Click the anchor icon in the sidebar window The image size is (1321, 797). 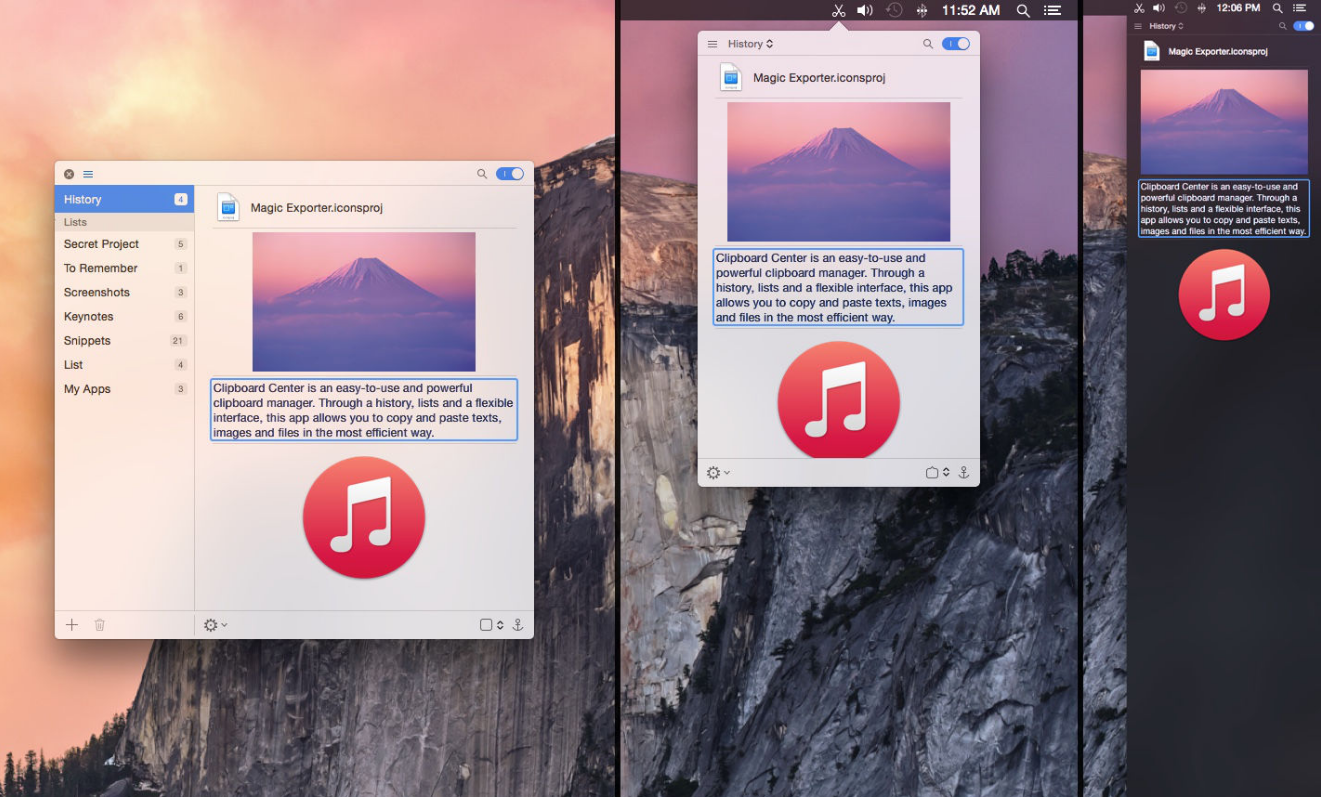(x=517, y=625)
